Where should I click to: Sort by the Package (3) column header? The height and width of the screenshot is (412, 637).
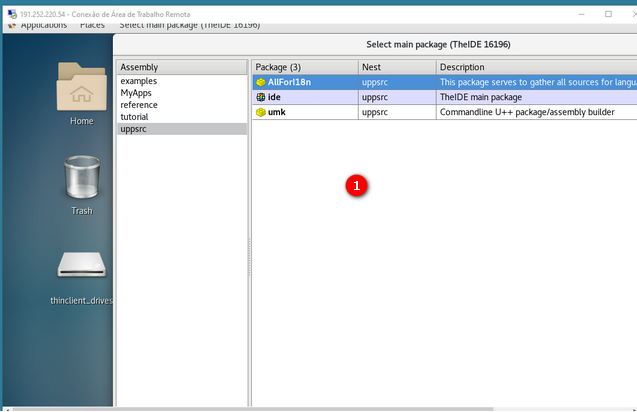tap(304, 67)
